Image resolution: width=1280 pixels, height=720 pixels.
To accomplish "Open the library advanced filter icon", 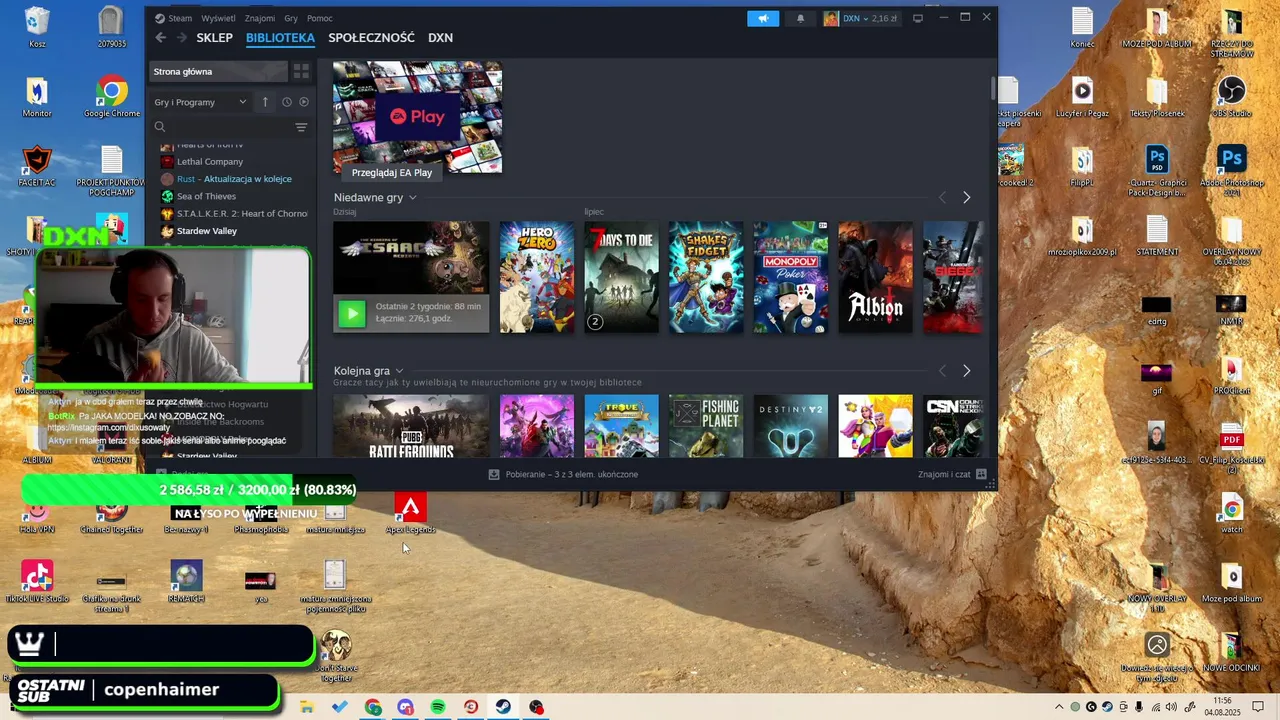I will tap(301, 127).
